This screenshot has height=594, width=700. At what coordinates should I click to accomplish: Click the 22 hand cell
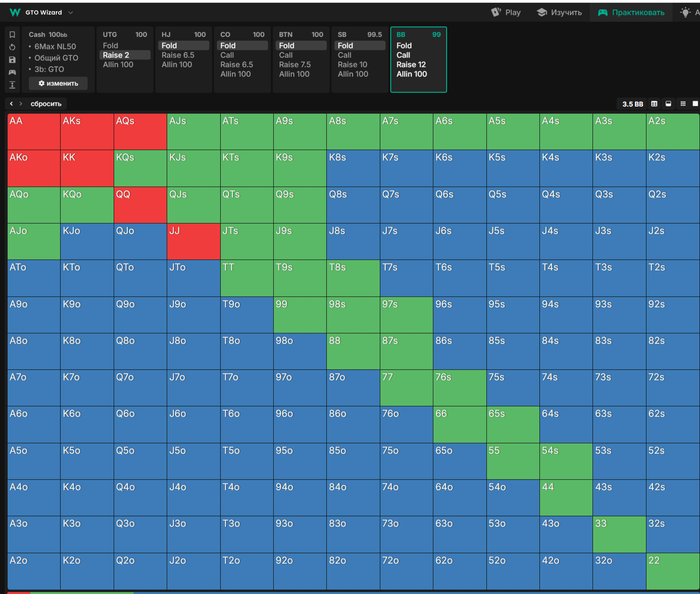tap(673, 572)
